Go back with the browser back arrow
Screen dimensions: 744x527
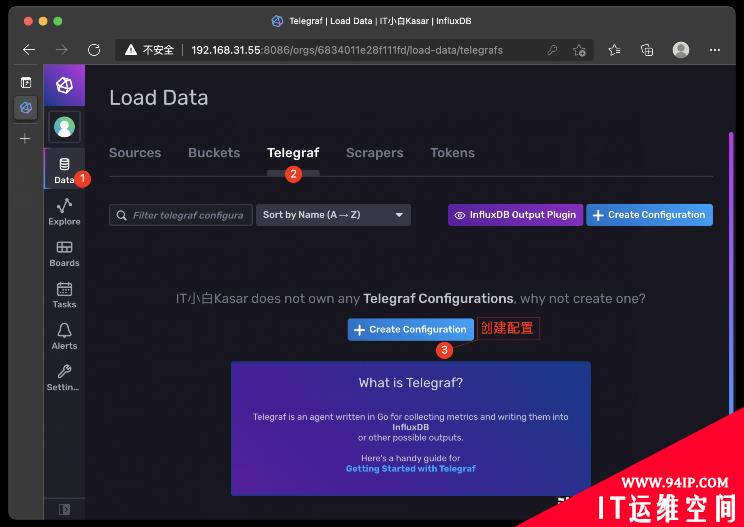[29, 50]
